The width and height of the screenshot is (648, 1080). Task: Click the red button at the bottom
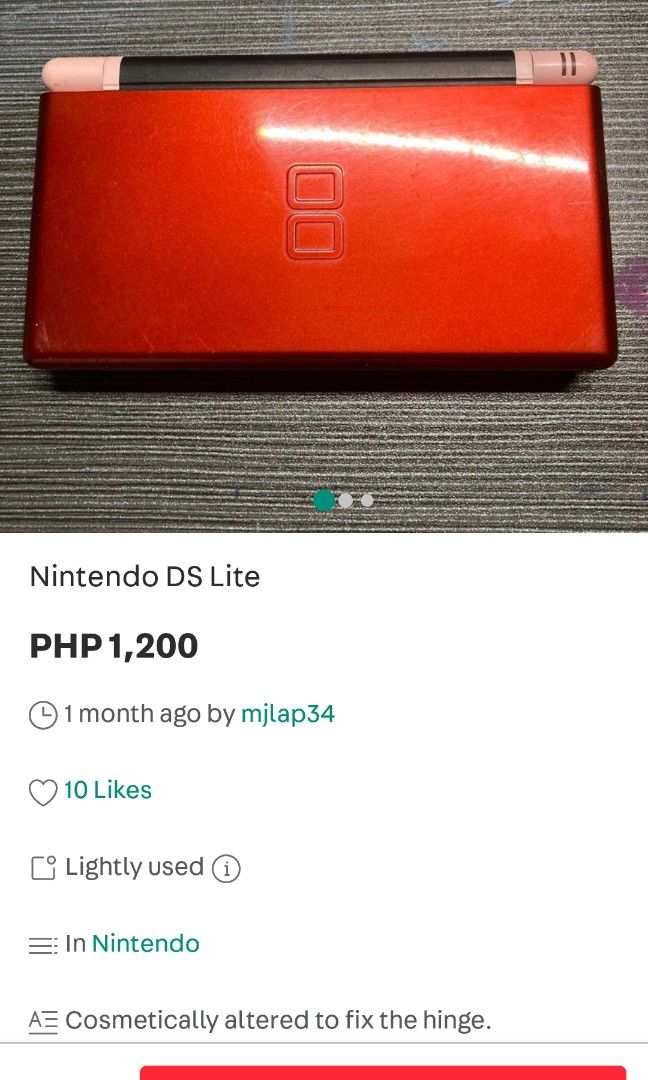(x=383, y=1073)
